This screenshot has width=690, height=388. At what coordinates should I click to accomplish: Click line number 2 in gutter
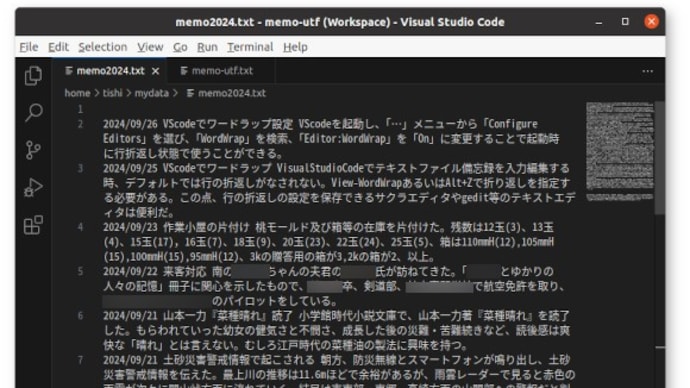tap(80, 124)
